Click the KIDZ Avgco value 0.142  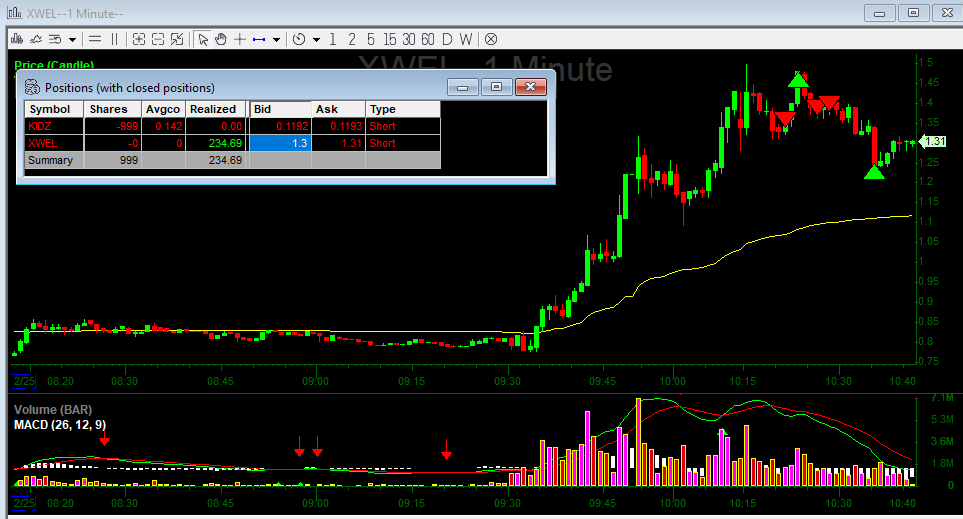point(163,126)
